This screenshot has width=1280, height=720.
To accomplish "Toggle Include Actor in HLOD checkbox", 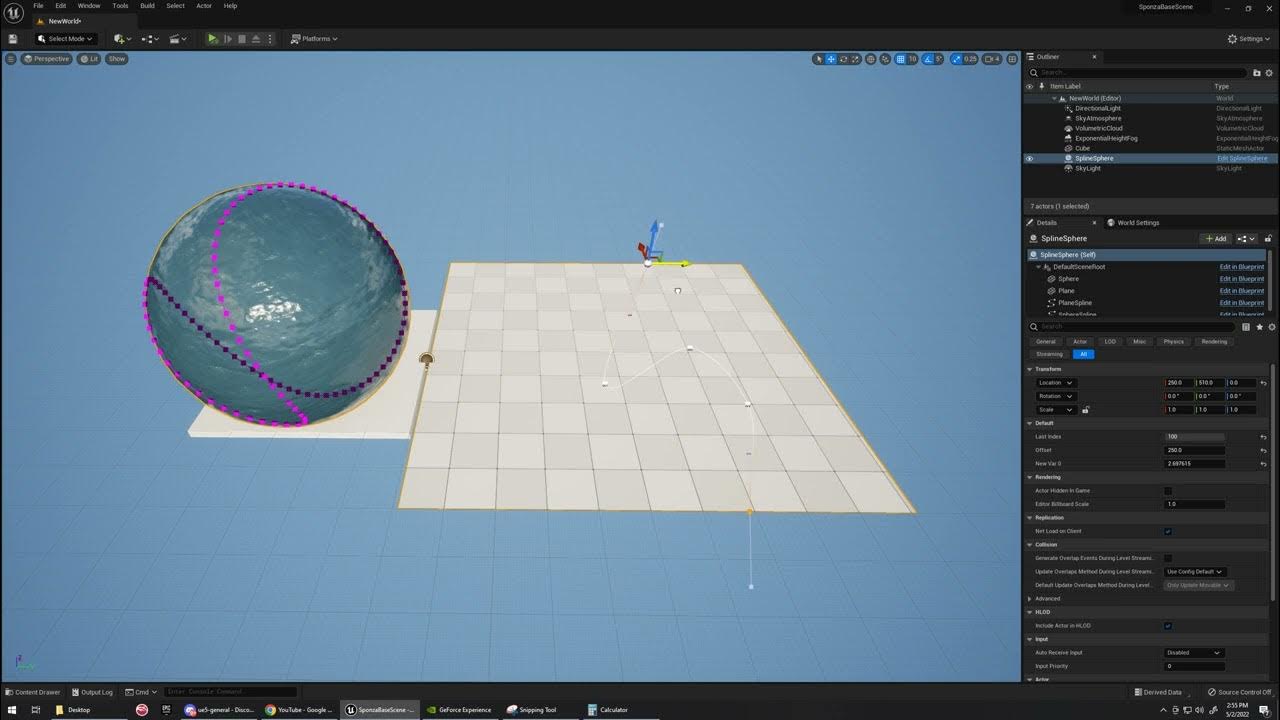I will click(1168, 626).
